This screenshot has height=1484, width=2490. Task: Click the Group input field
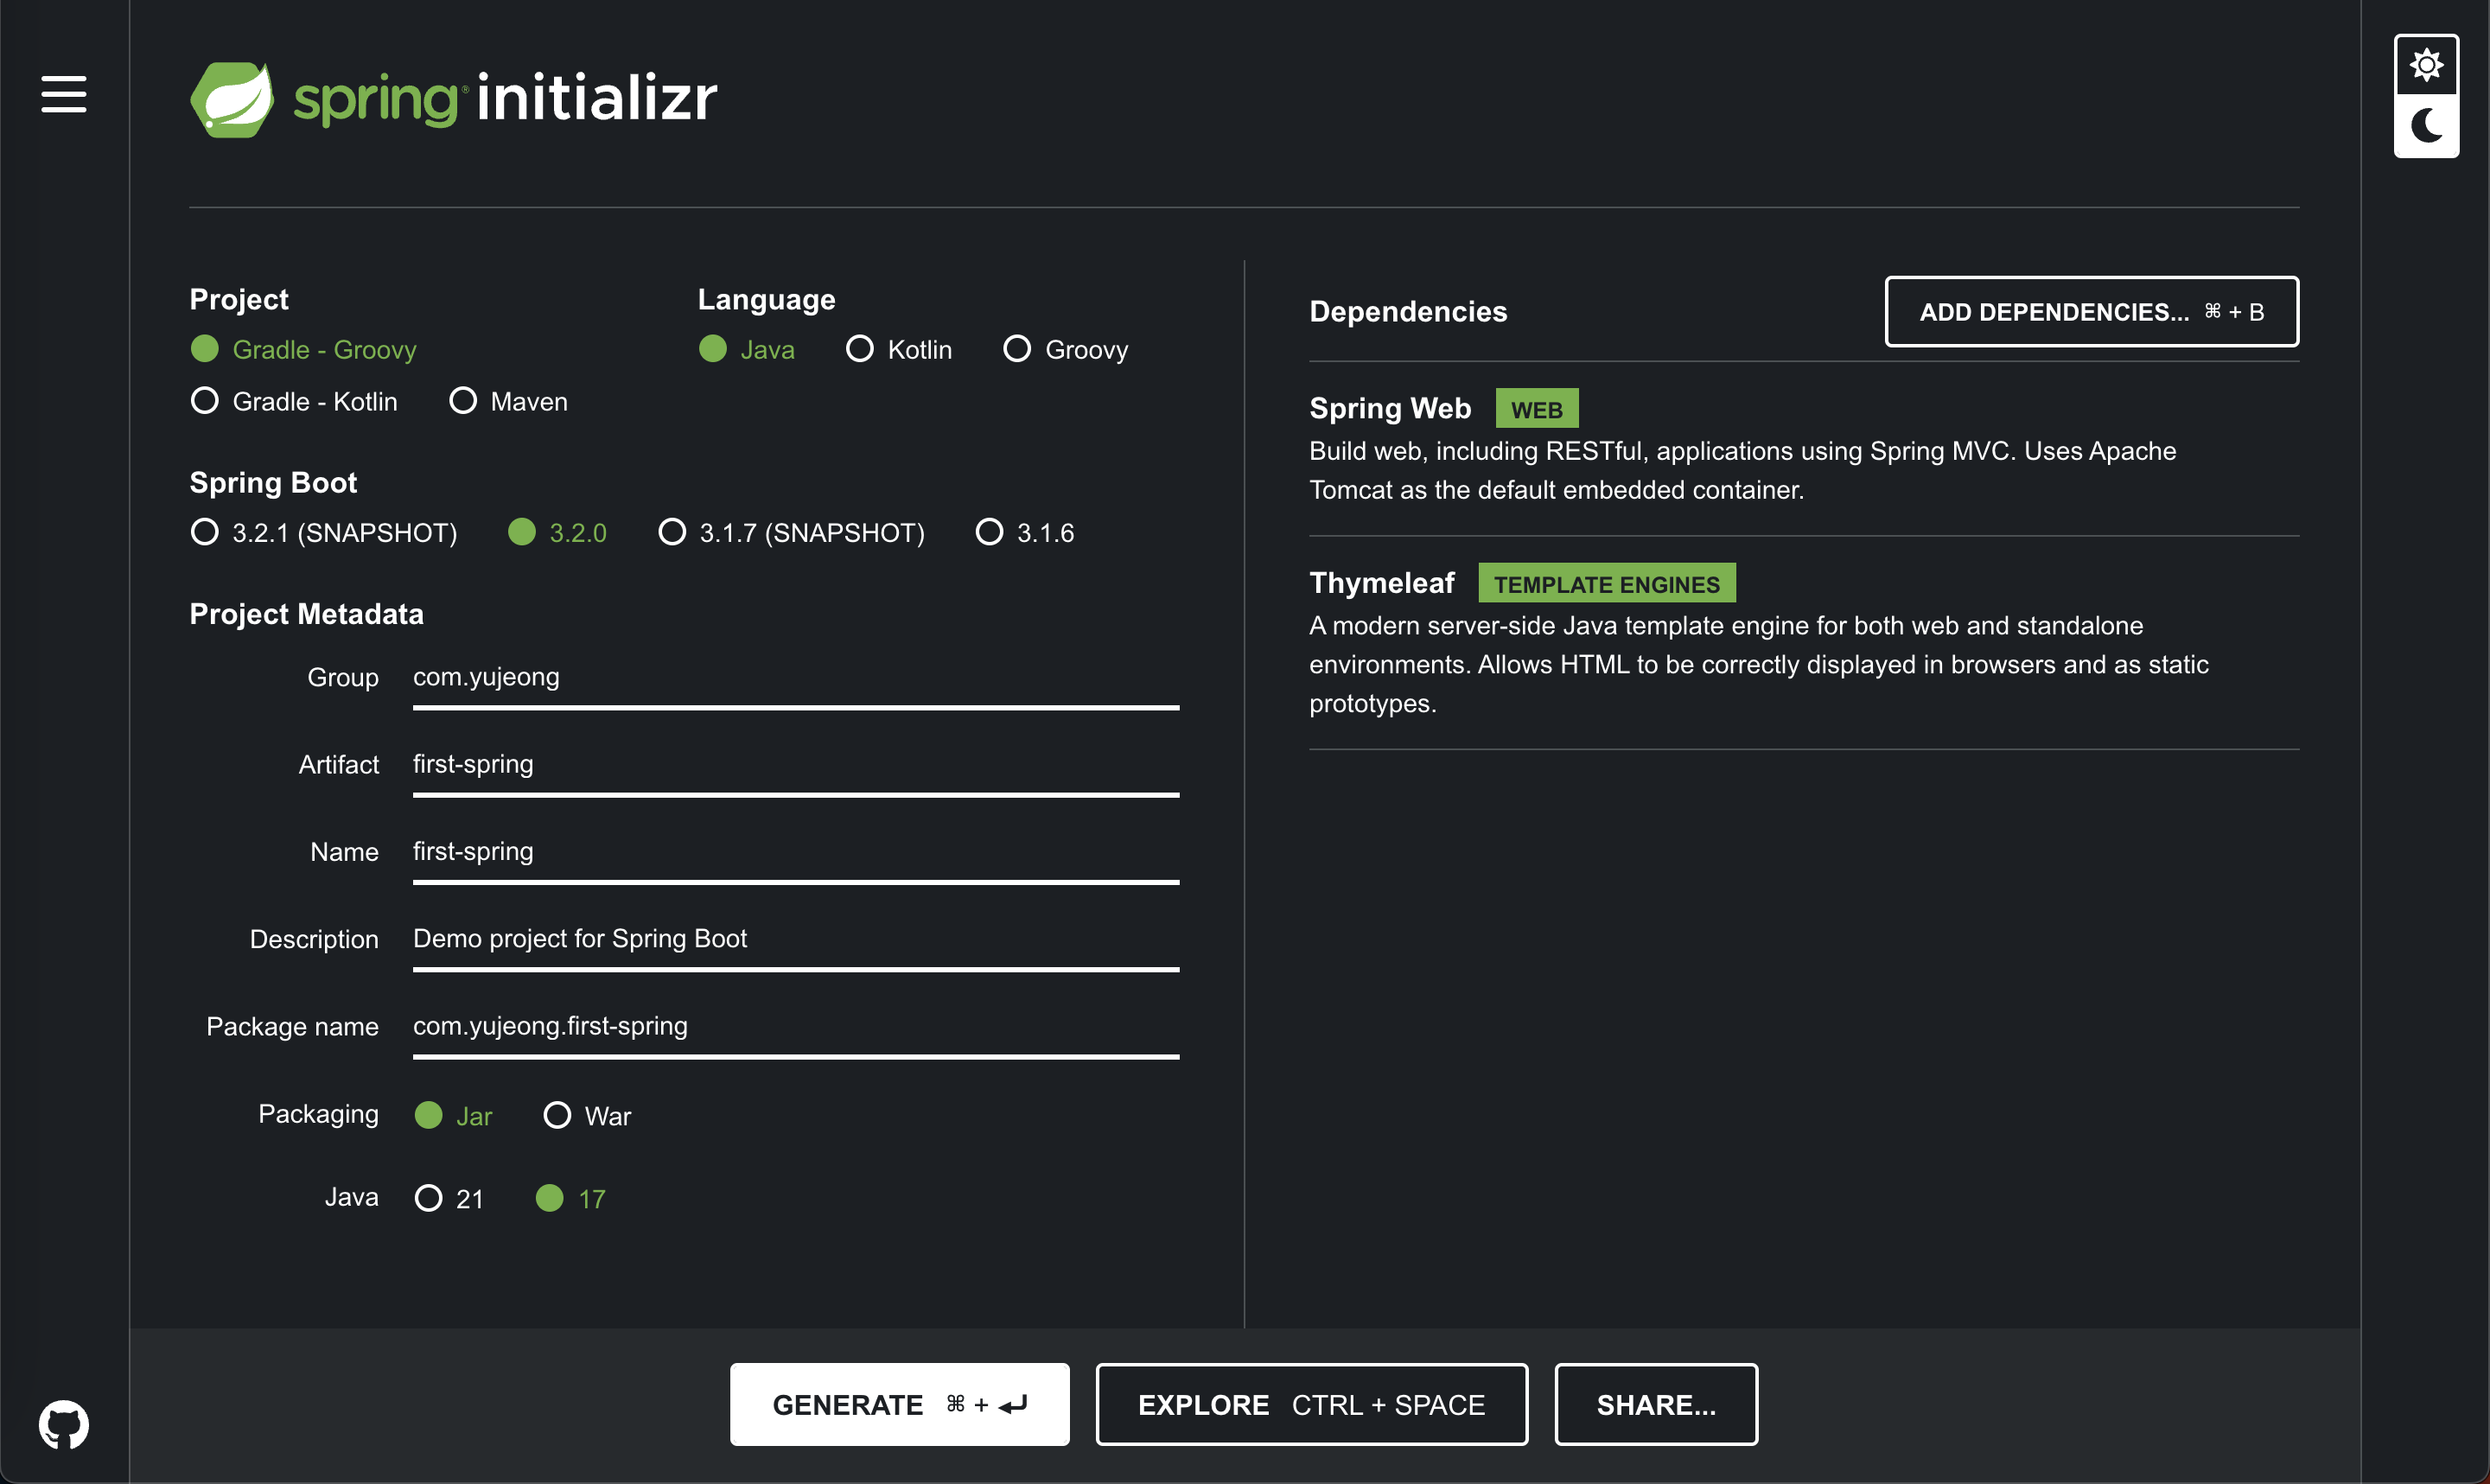[x=795, y=678]
